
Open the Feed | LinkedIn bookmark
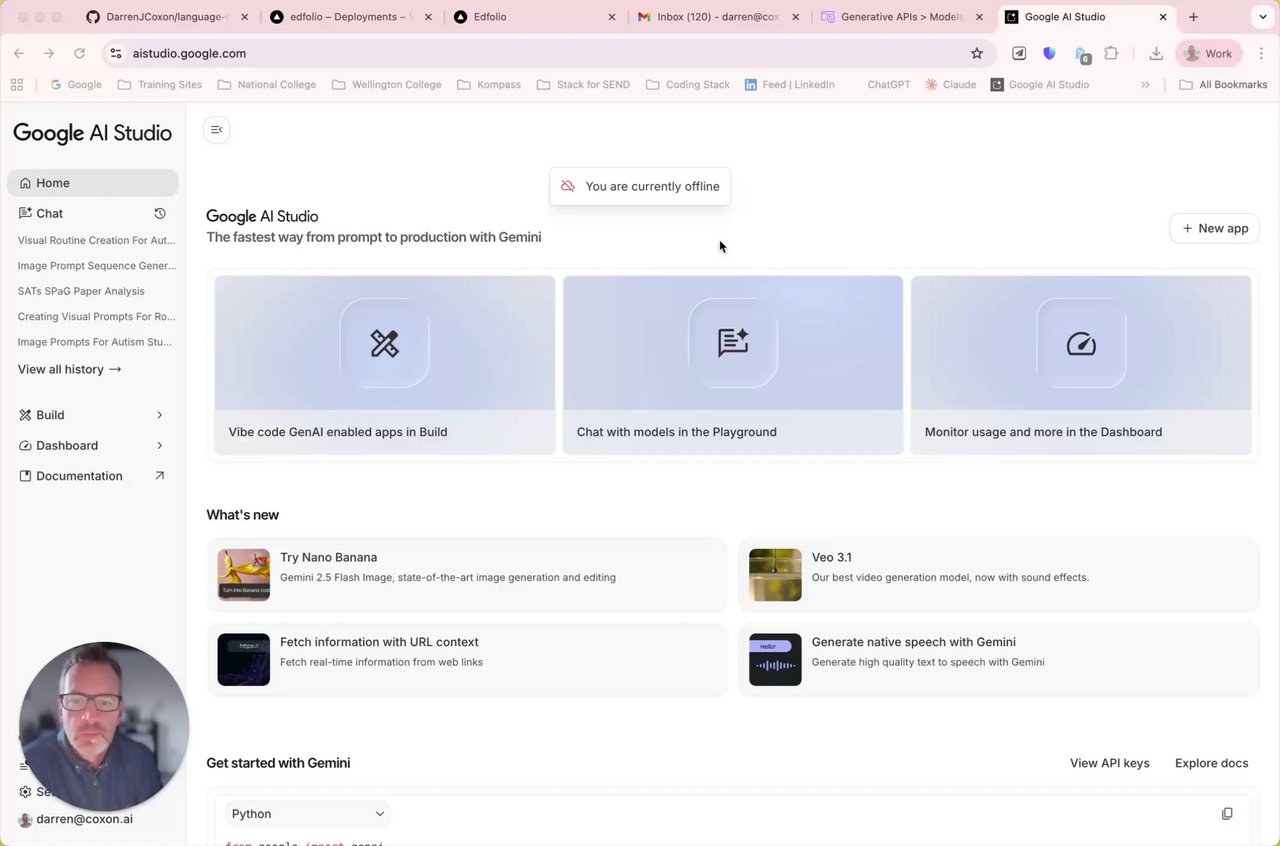point(789,85)
